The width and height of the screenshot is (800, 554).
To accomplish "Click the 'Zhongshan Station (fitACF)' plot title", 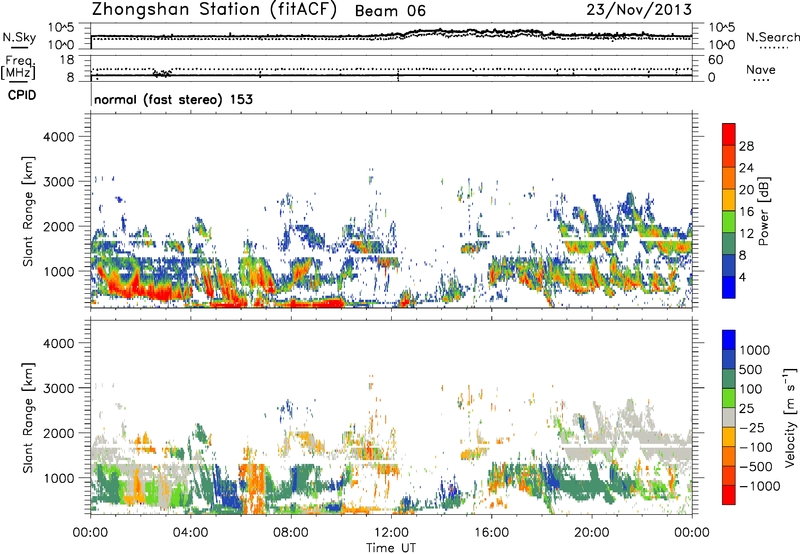I will point(214,10).
